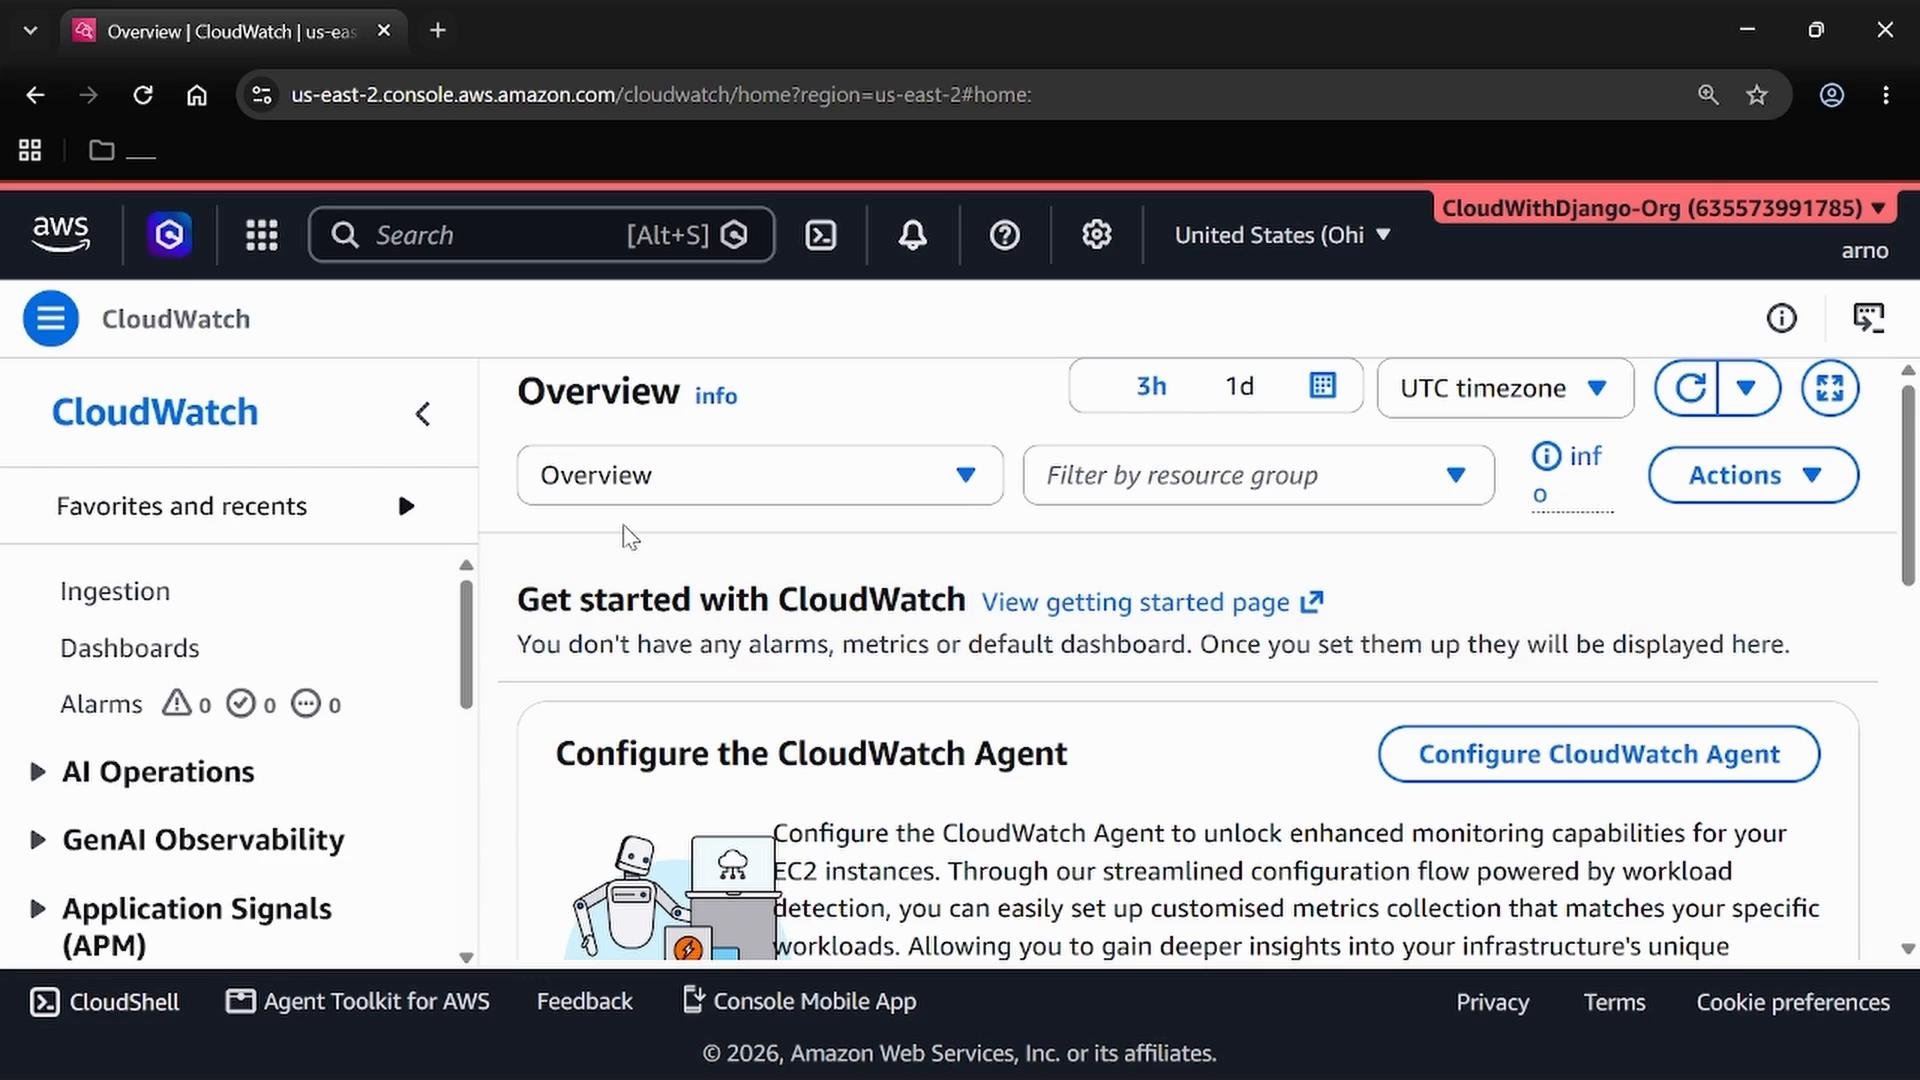
Task: Click the sidebar navigation scrollbar
Action: click(466, 645)
